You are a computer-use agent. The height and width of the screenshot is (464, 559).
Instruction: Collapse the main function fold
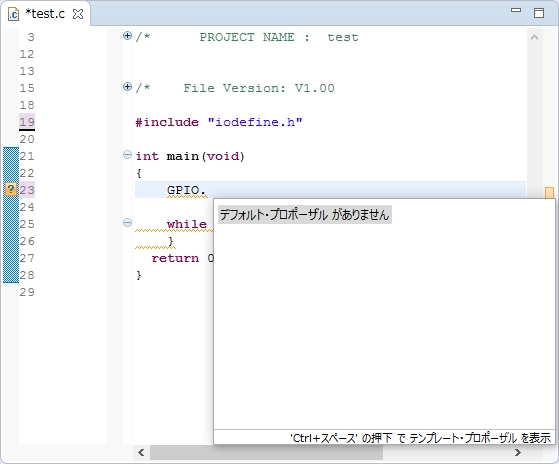pos(127,155)
